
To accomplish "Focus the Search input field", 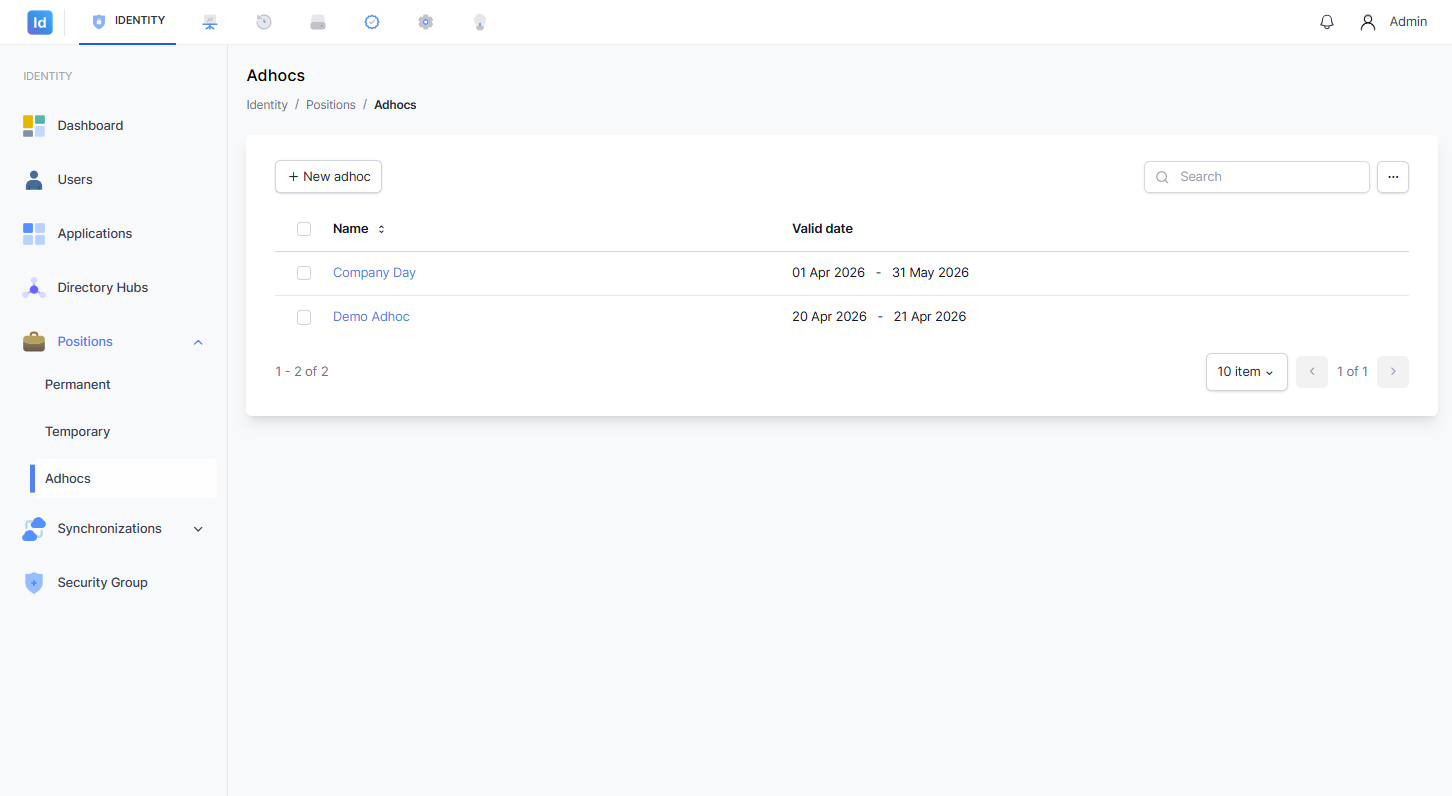I will [x=1257, y=177].
